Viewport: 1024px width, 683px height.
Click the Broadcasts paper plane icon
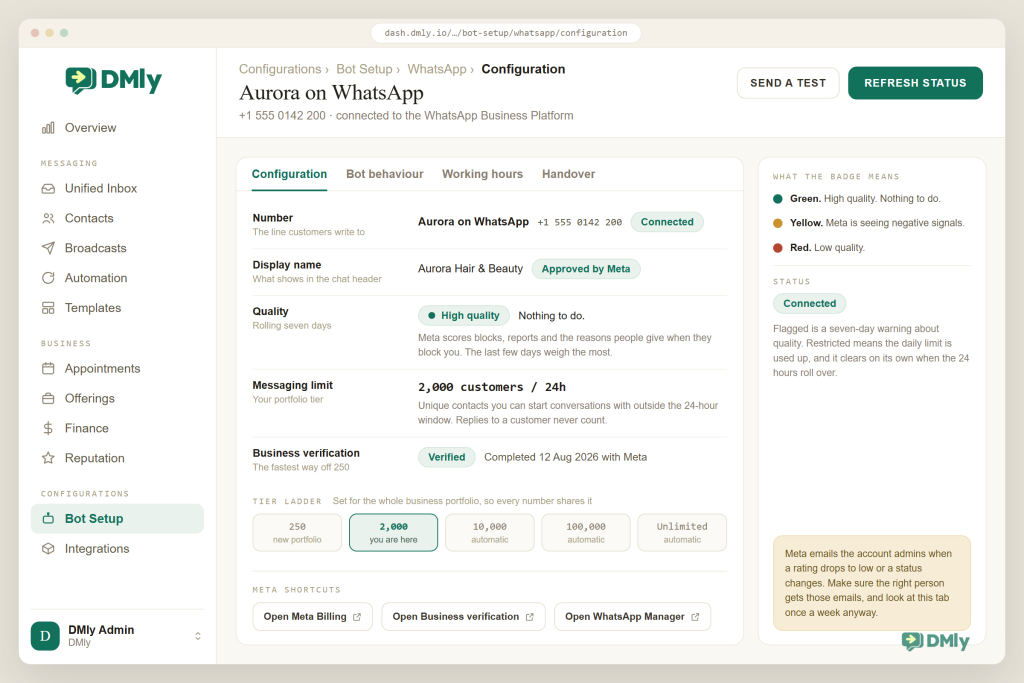48,248
